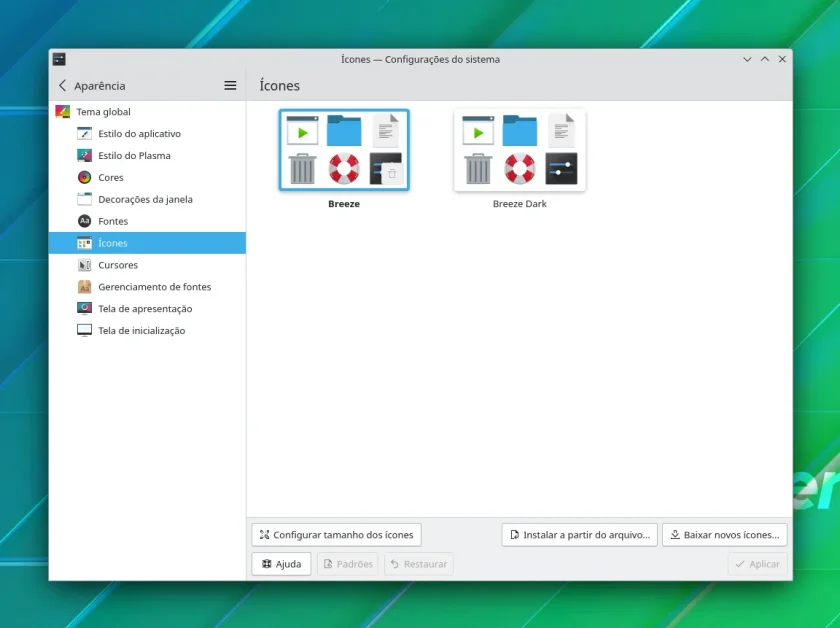
Task: Open the Cursores page
Action: pos(147,265)
